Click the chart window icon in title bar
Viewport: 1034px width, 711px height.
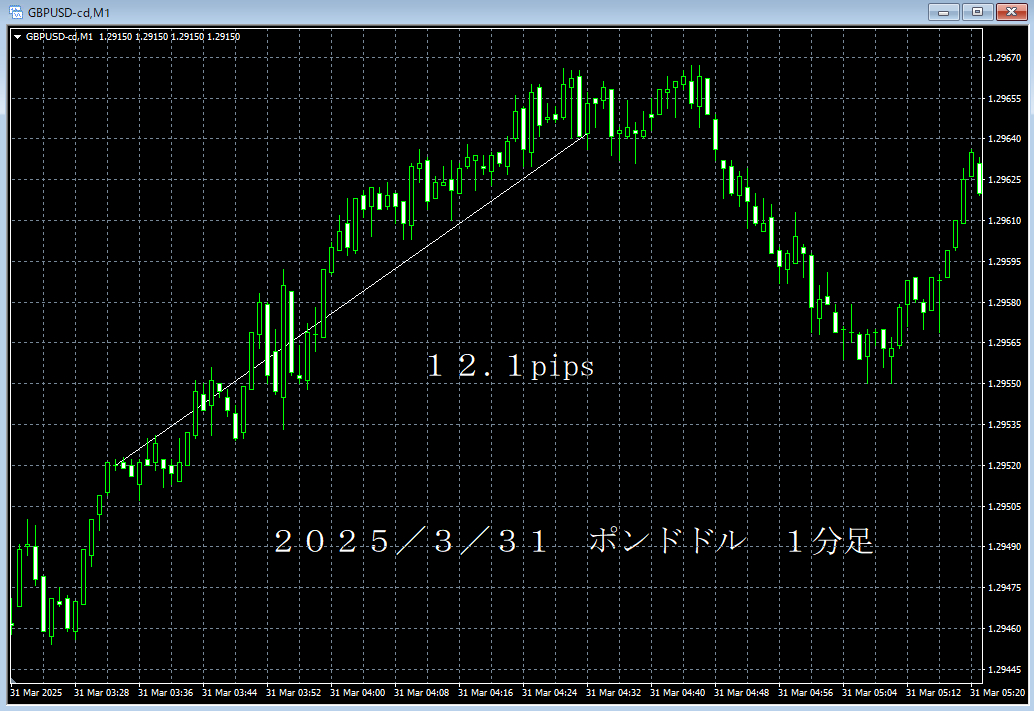[14, 12]
